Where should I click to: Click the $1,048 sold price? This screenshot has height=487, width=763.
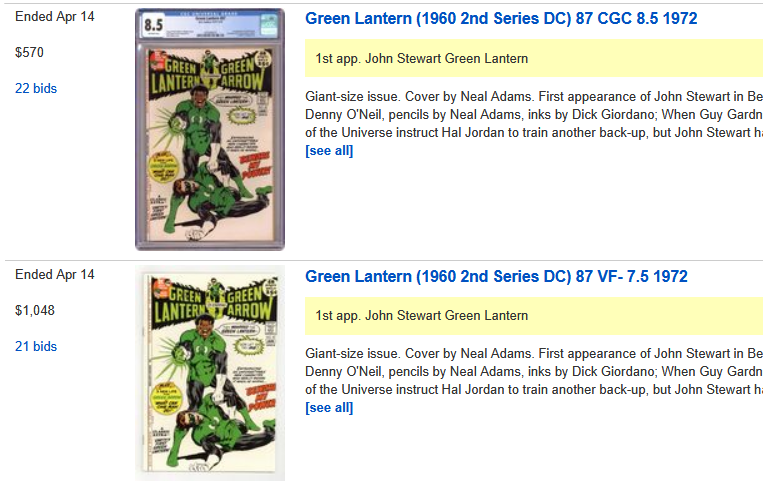pos(35,310)
